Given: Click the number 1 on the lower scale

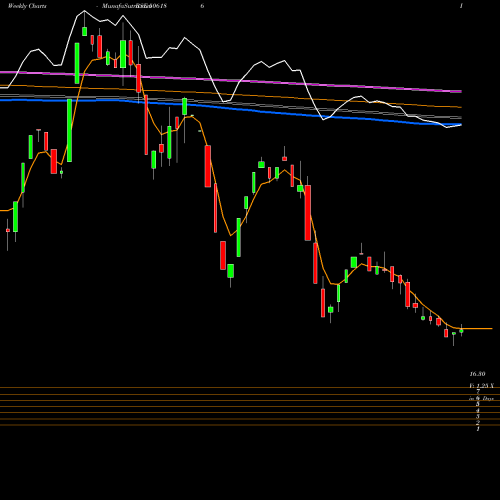Looking at the screenshot, I should (x=478, y=429).
